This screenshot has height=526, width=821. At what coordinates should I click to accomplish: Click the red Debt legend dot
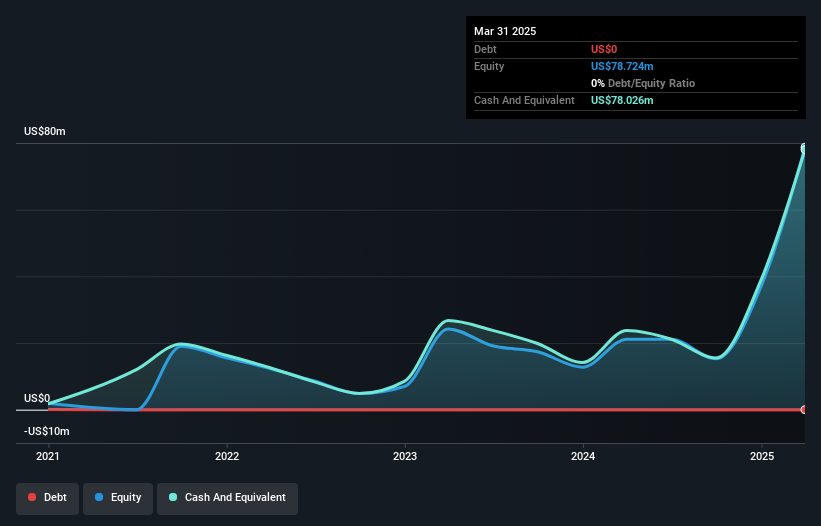coord(32,497)
